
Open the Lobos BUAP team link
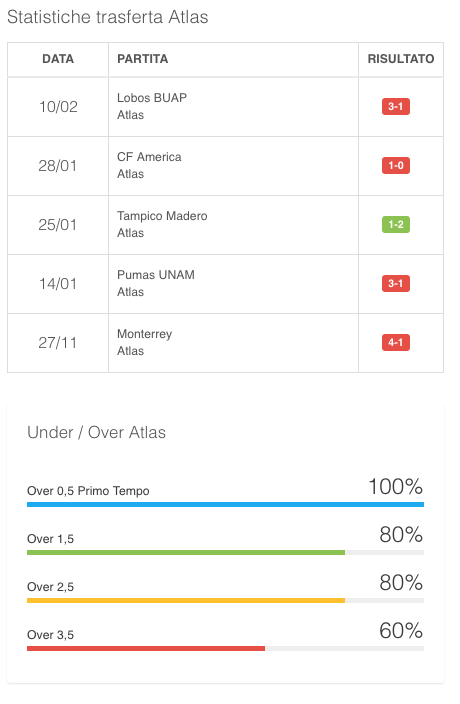click(152, 98)
